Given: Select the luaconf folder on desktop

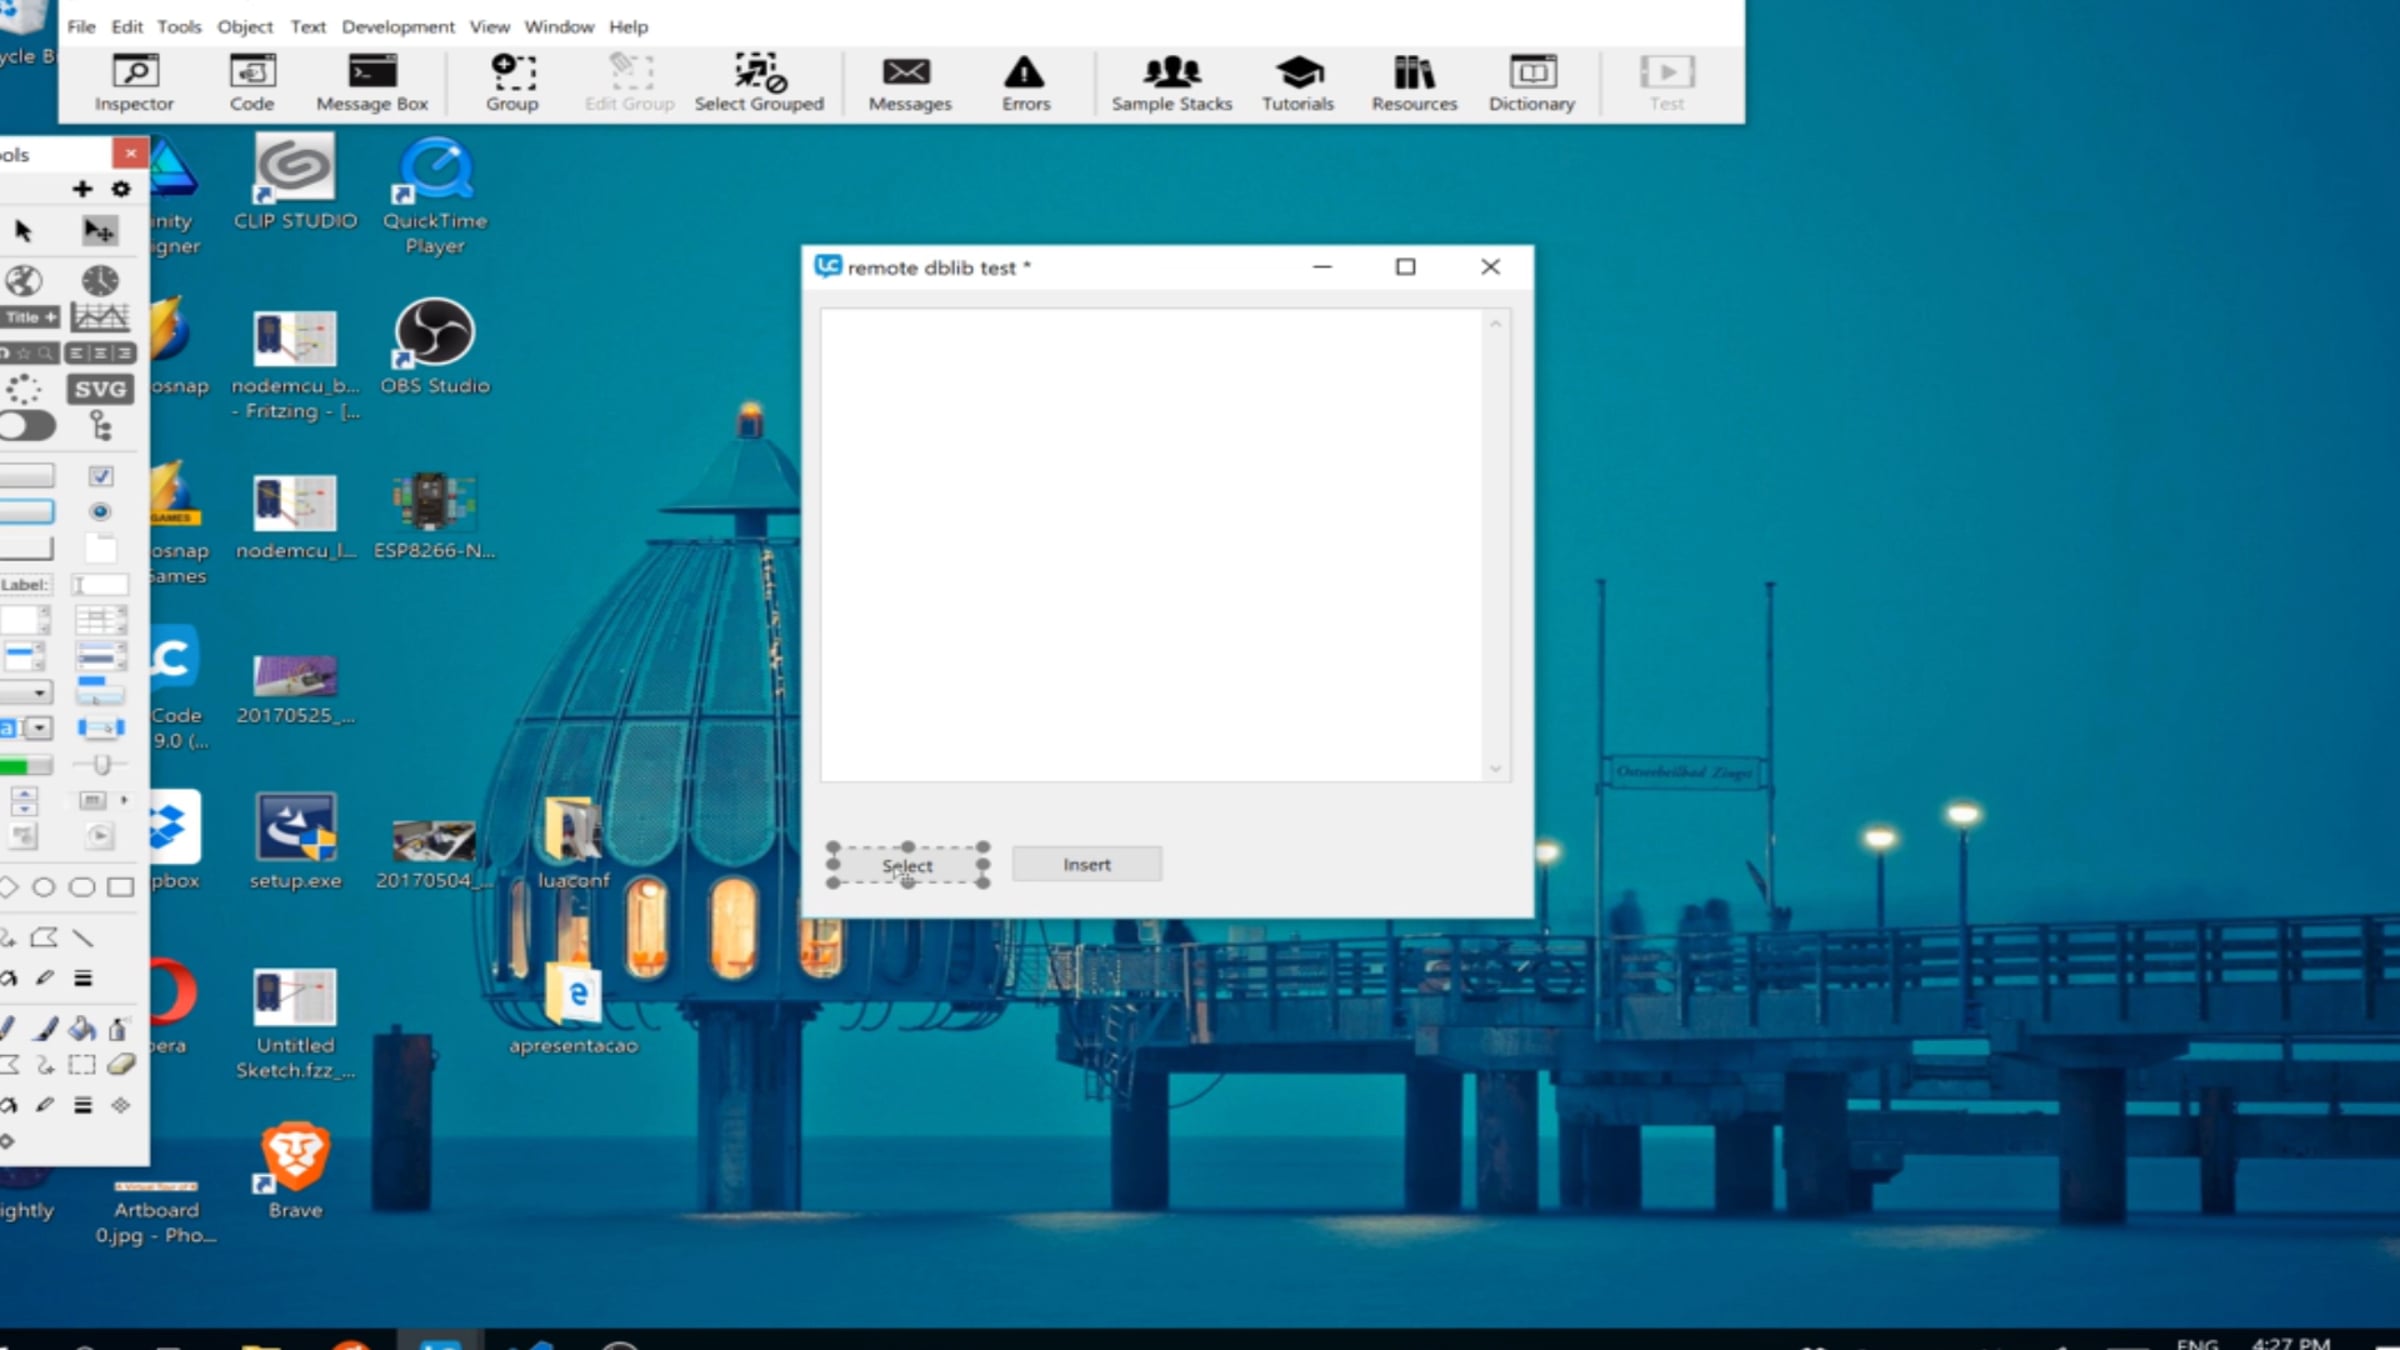Looking at the screenshot, I should (x=573, y=842).
